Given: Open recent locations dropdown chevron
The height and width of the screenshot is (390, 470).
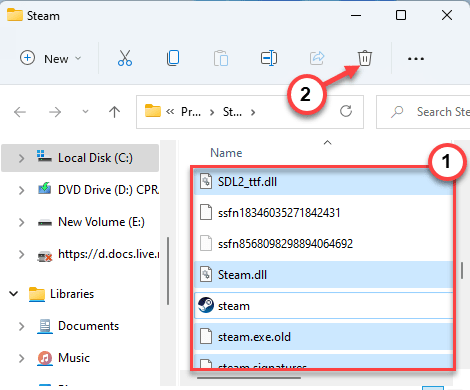Looking at the screenshot, I should tap(85, 112).
